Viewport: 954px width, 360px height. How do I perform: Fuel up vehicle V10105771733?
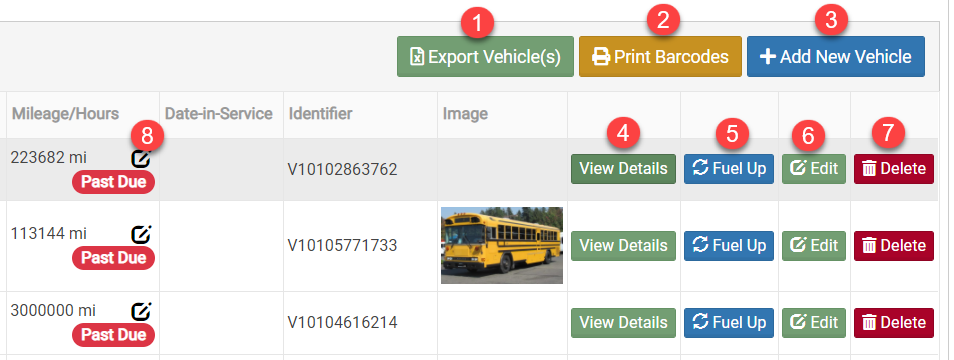pyautogui.click(x=729, y=246)
